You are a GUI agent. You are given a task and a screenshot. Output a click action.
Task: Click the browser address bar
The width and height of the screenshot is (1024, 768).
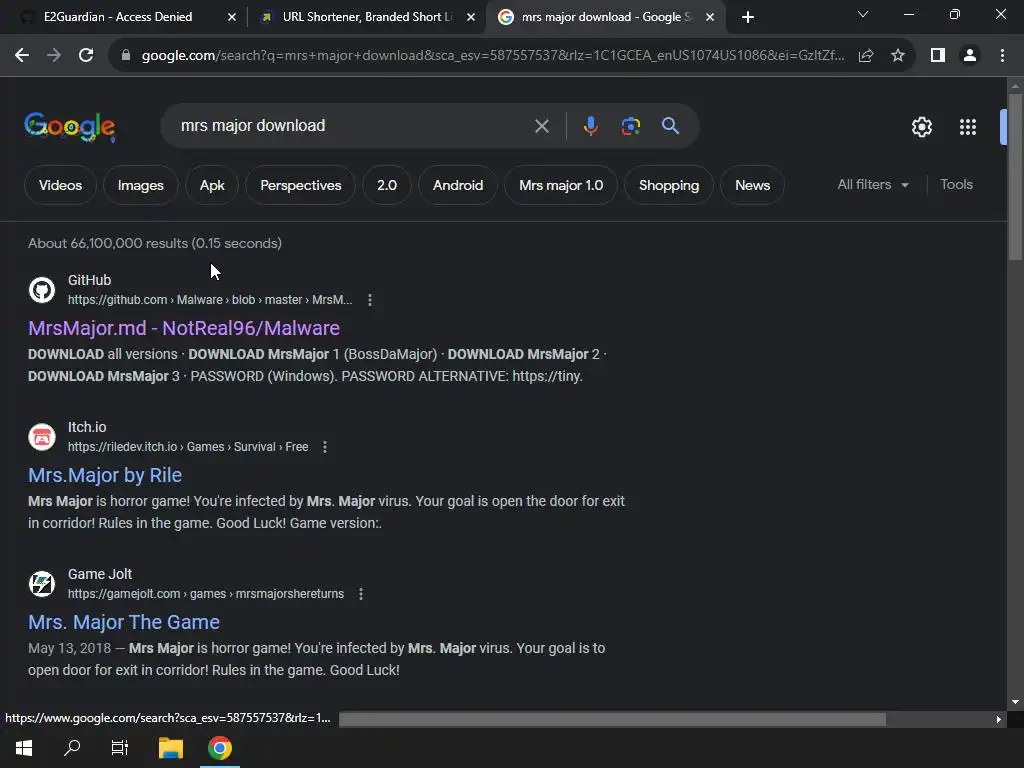493,56
